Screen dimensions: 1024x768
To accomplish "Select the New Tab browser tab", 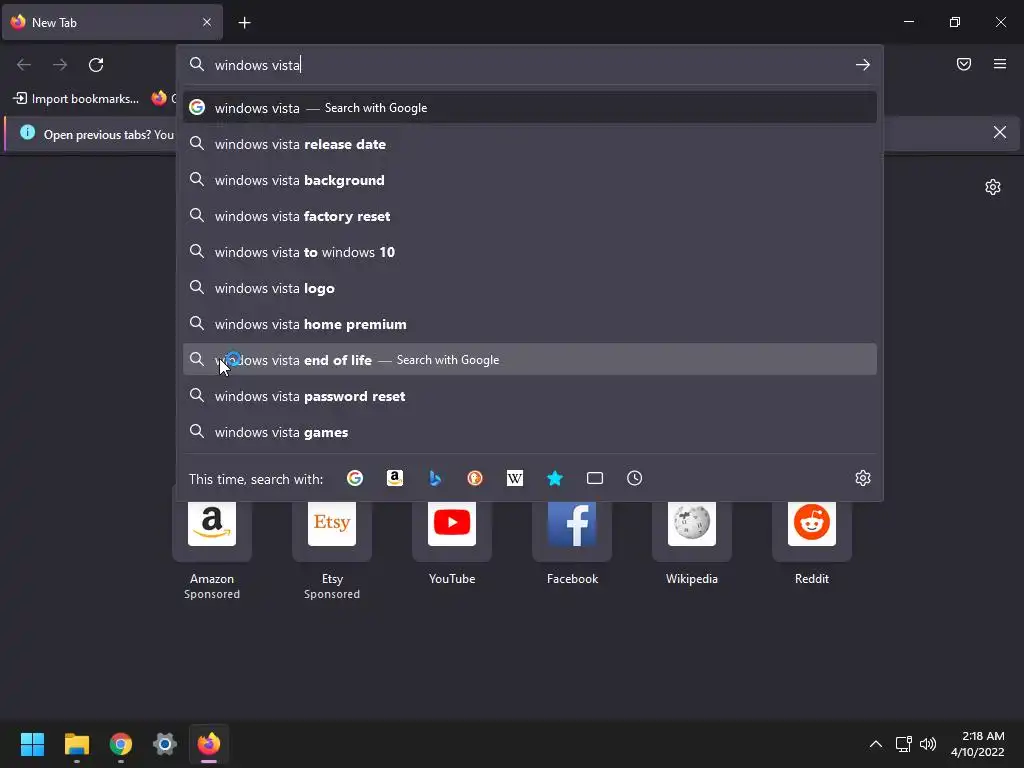I will coord(112,22).
